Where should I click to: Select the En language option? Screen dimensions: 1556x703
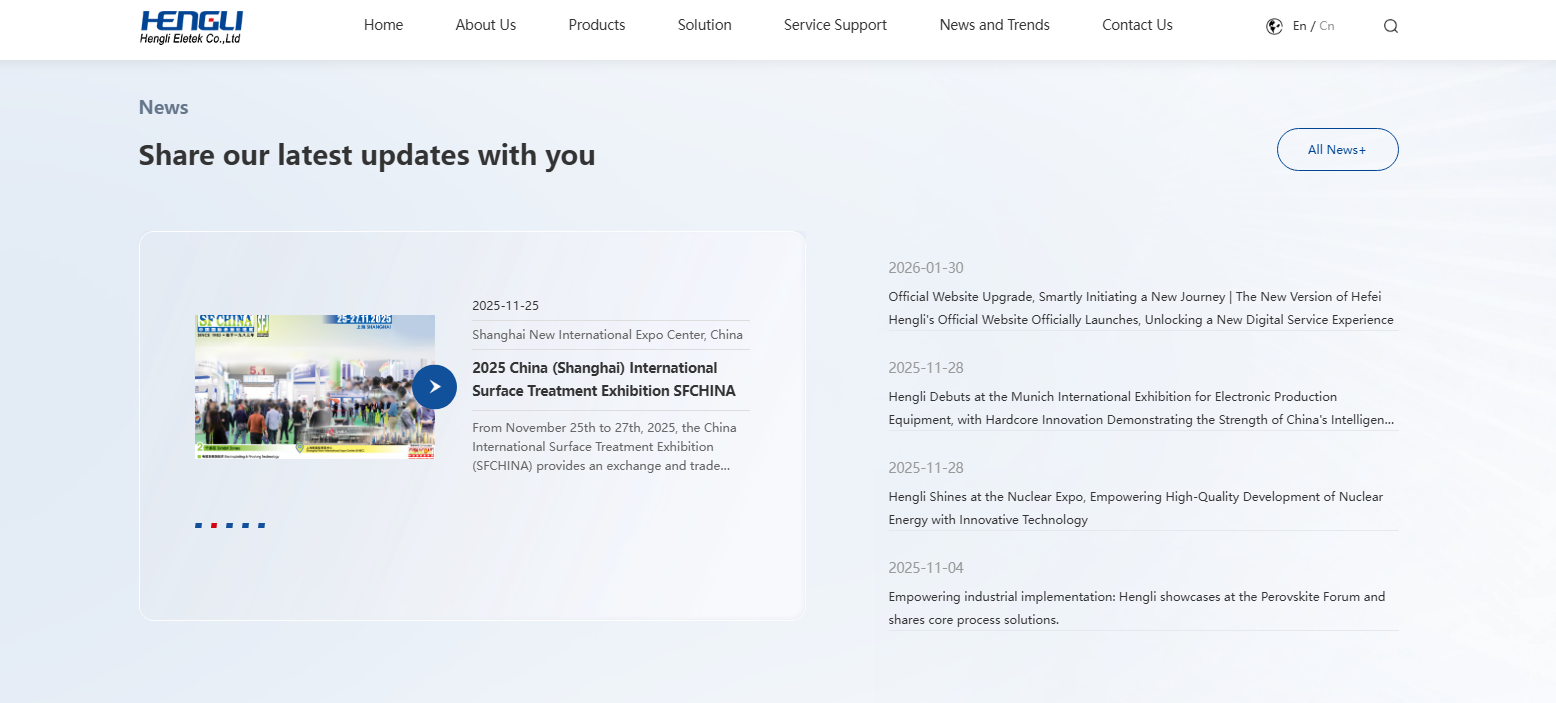coord(1299,26)
